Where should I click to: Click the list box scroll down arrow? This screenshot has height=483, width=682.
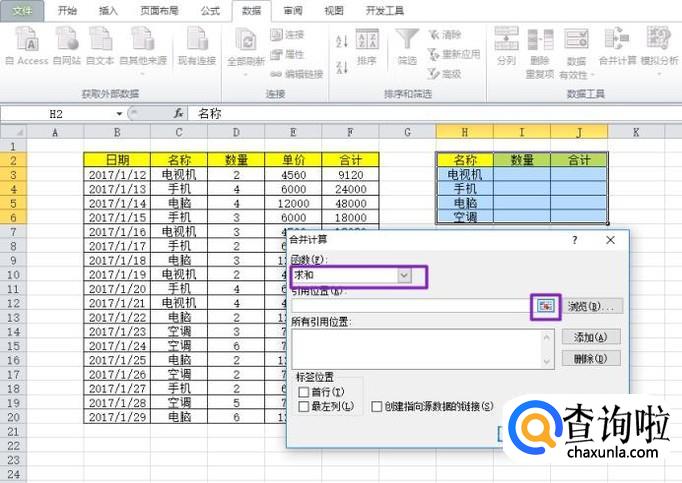tap(547, 362)
